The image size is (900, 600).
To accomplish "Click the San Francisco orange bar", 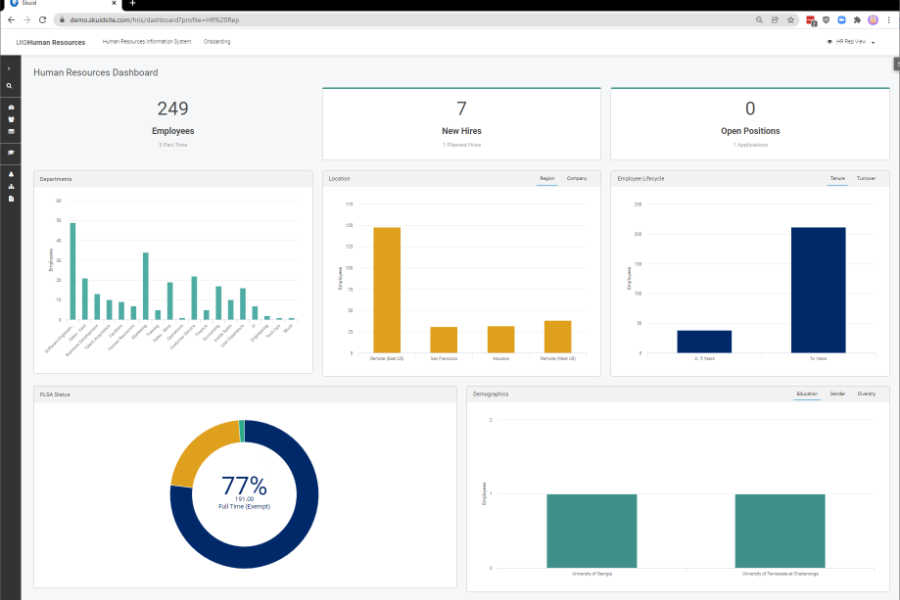I will (444, 340).
